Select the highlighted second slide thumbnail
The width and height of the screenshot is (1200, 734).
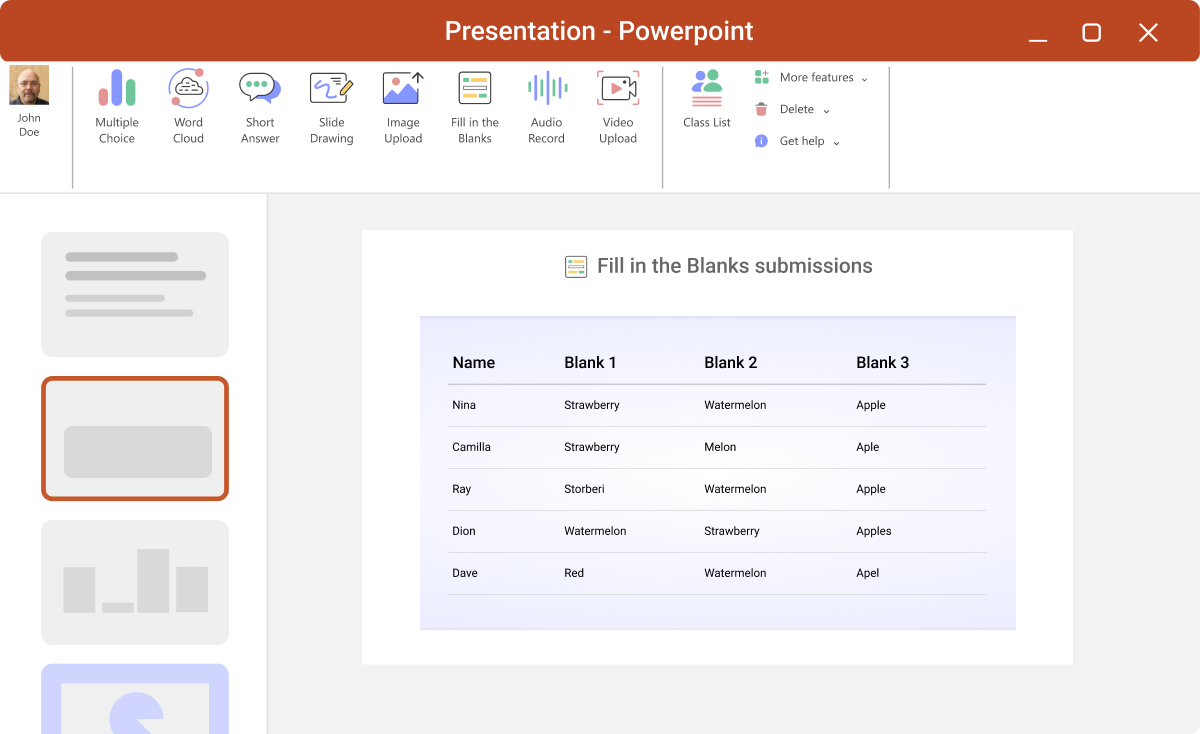click(x=135, y=438)
